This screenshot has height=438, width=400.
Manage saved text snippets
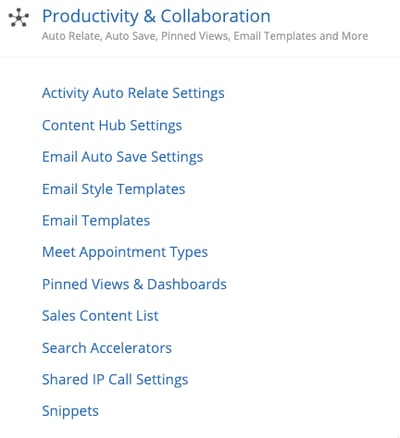(x=70, y=411)
